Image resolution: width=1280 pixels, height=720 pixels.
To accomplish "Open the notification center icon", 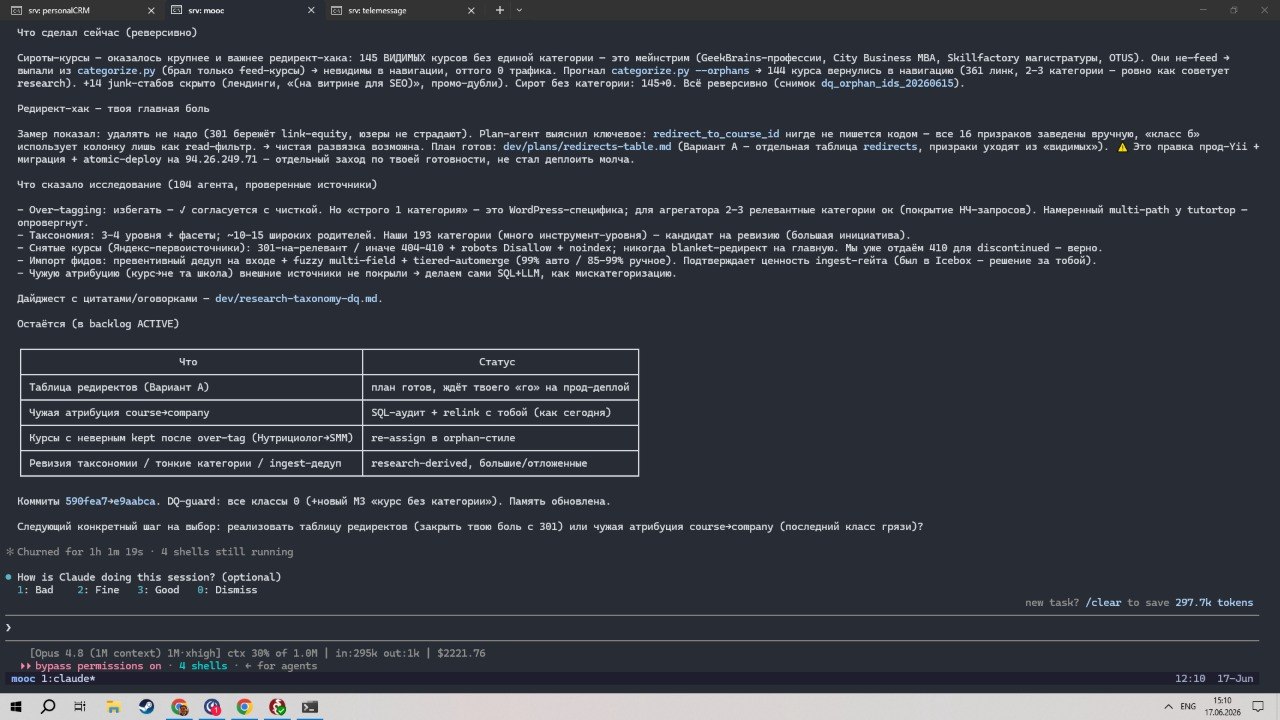I will pyautogui.click(x=1260, y=707).
